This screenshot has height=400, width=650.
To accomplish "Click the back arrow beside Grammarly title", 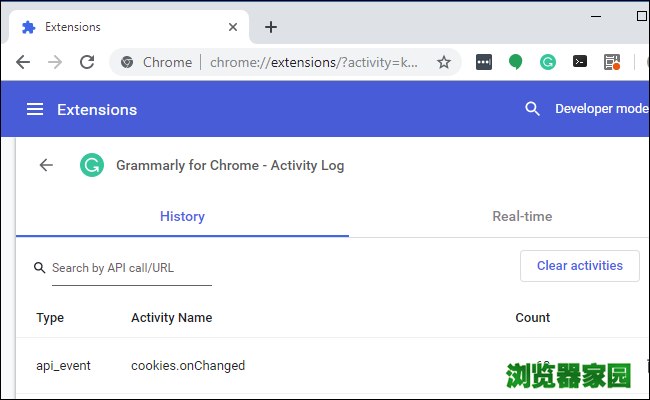I will (46, 165).
